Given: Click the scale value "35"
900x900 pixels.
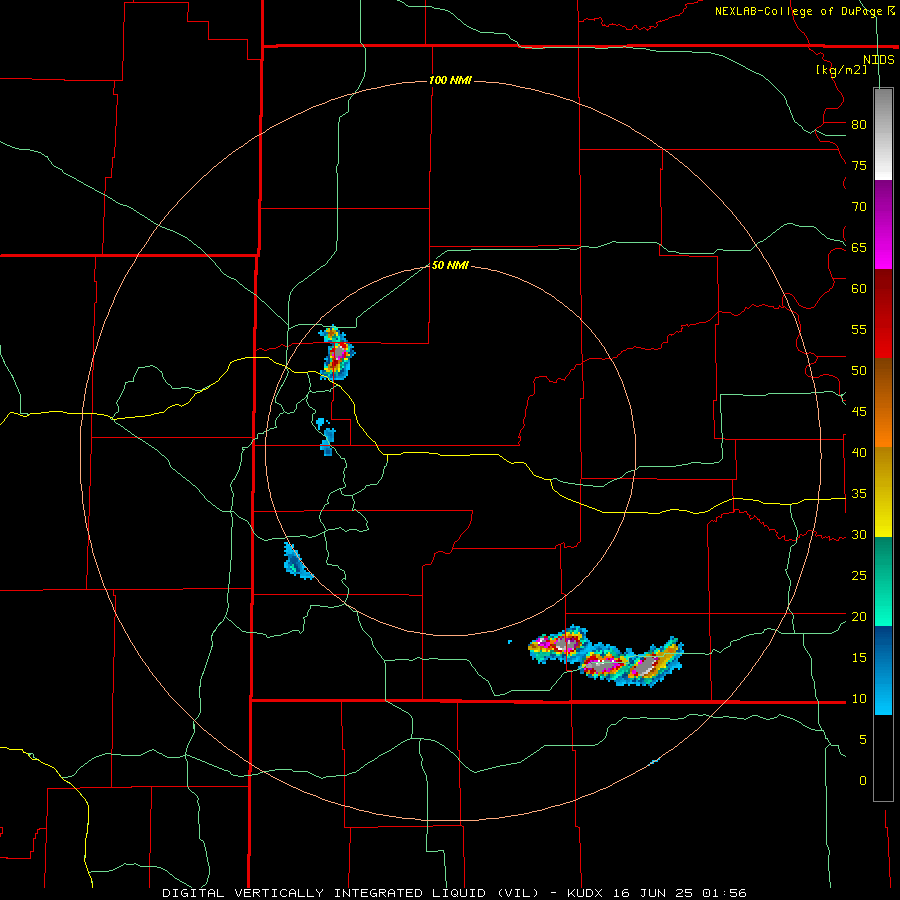Looking at the screenshot, I should (859, 494).
